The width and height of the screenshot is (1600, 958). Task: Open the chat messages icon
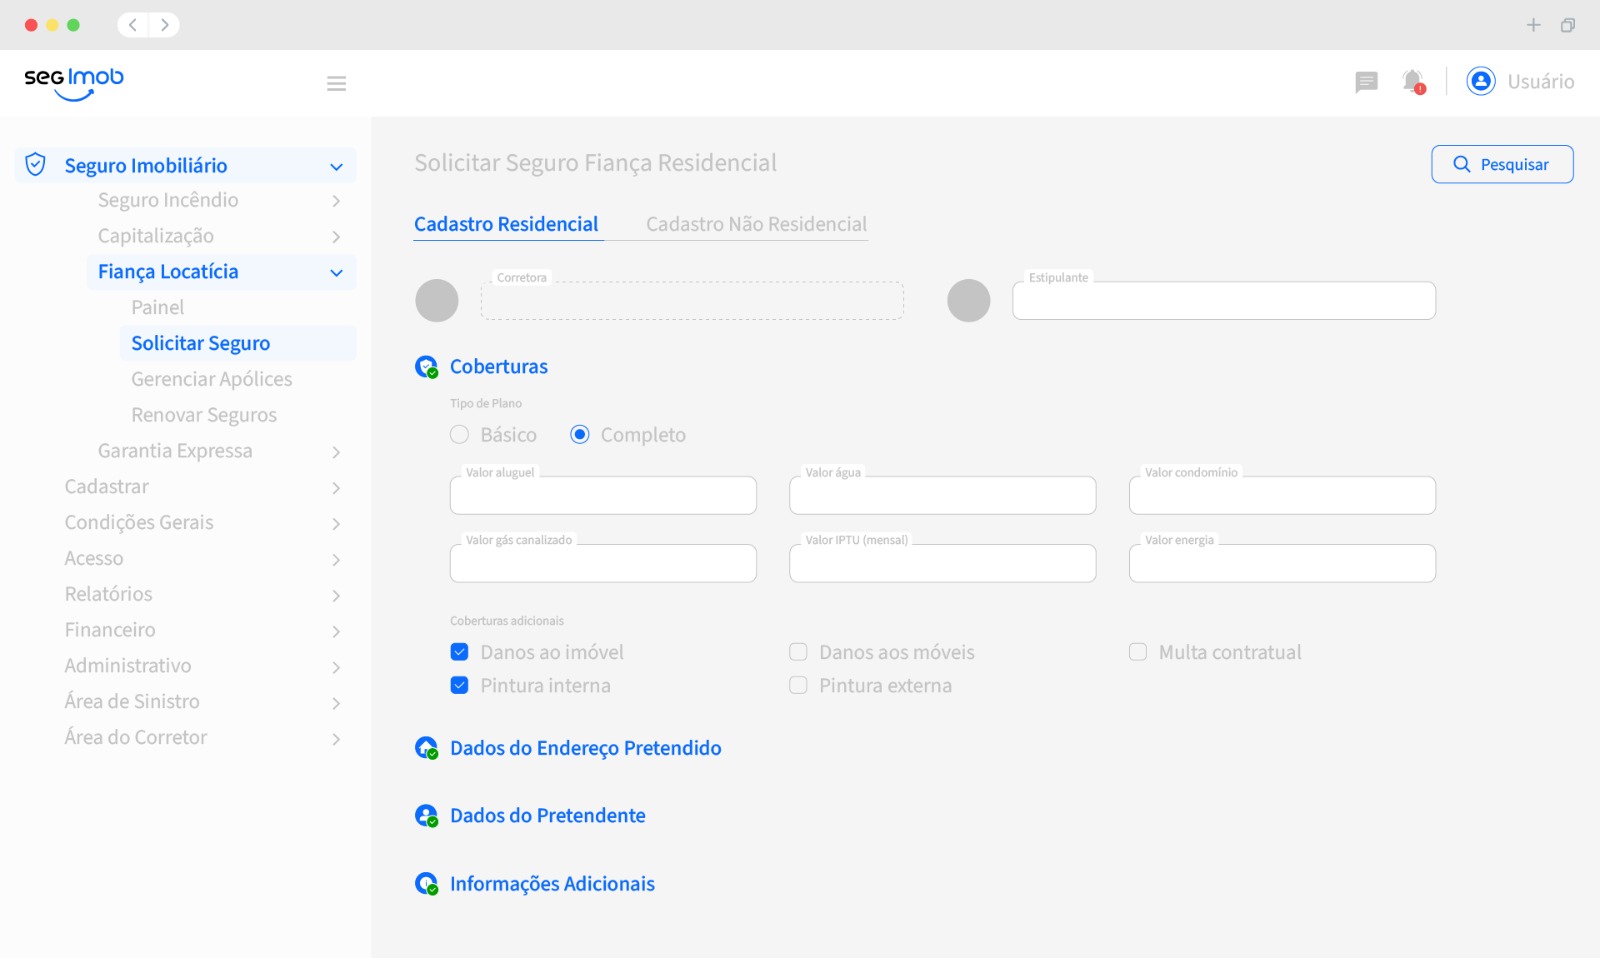pos(1366,82)
